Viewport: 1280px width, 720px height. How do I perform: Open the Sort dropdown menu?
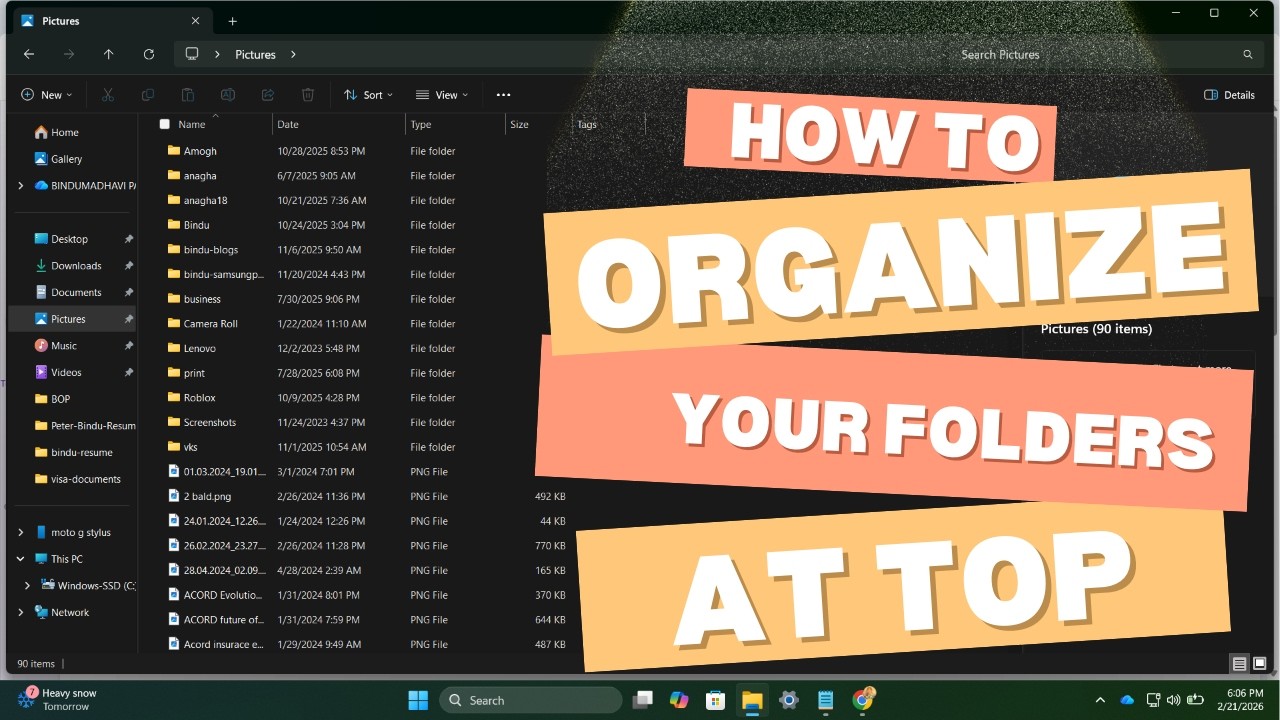[x=367, y=95]
